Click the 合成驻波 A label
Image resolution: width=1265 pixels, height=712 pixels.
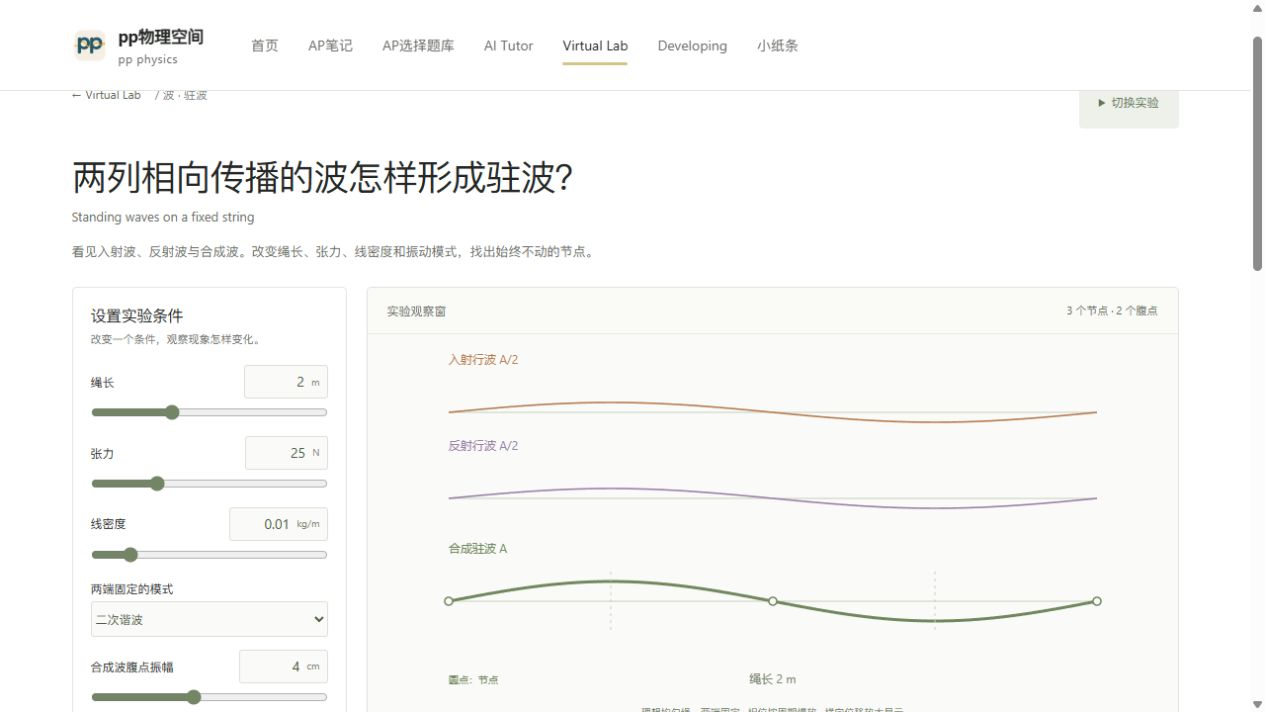click(478, 549)
